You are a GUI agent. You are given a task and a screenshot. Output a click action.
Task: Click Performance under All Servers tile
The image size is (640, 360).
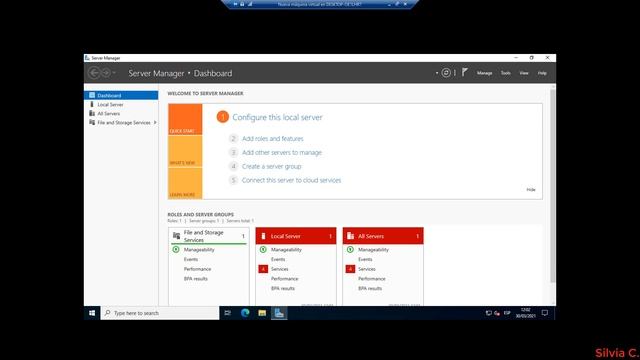372,279
